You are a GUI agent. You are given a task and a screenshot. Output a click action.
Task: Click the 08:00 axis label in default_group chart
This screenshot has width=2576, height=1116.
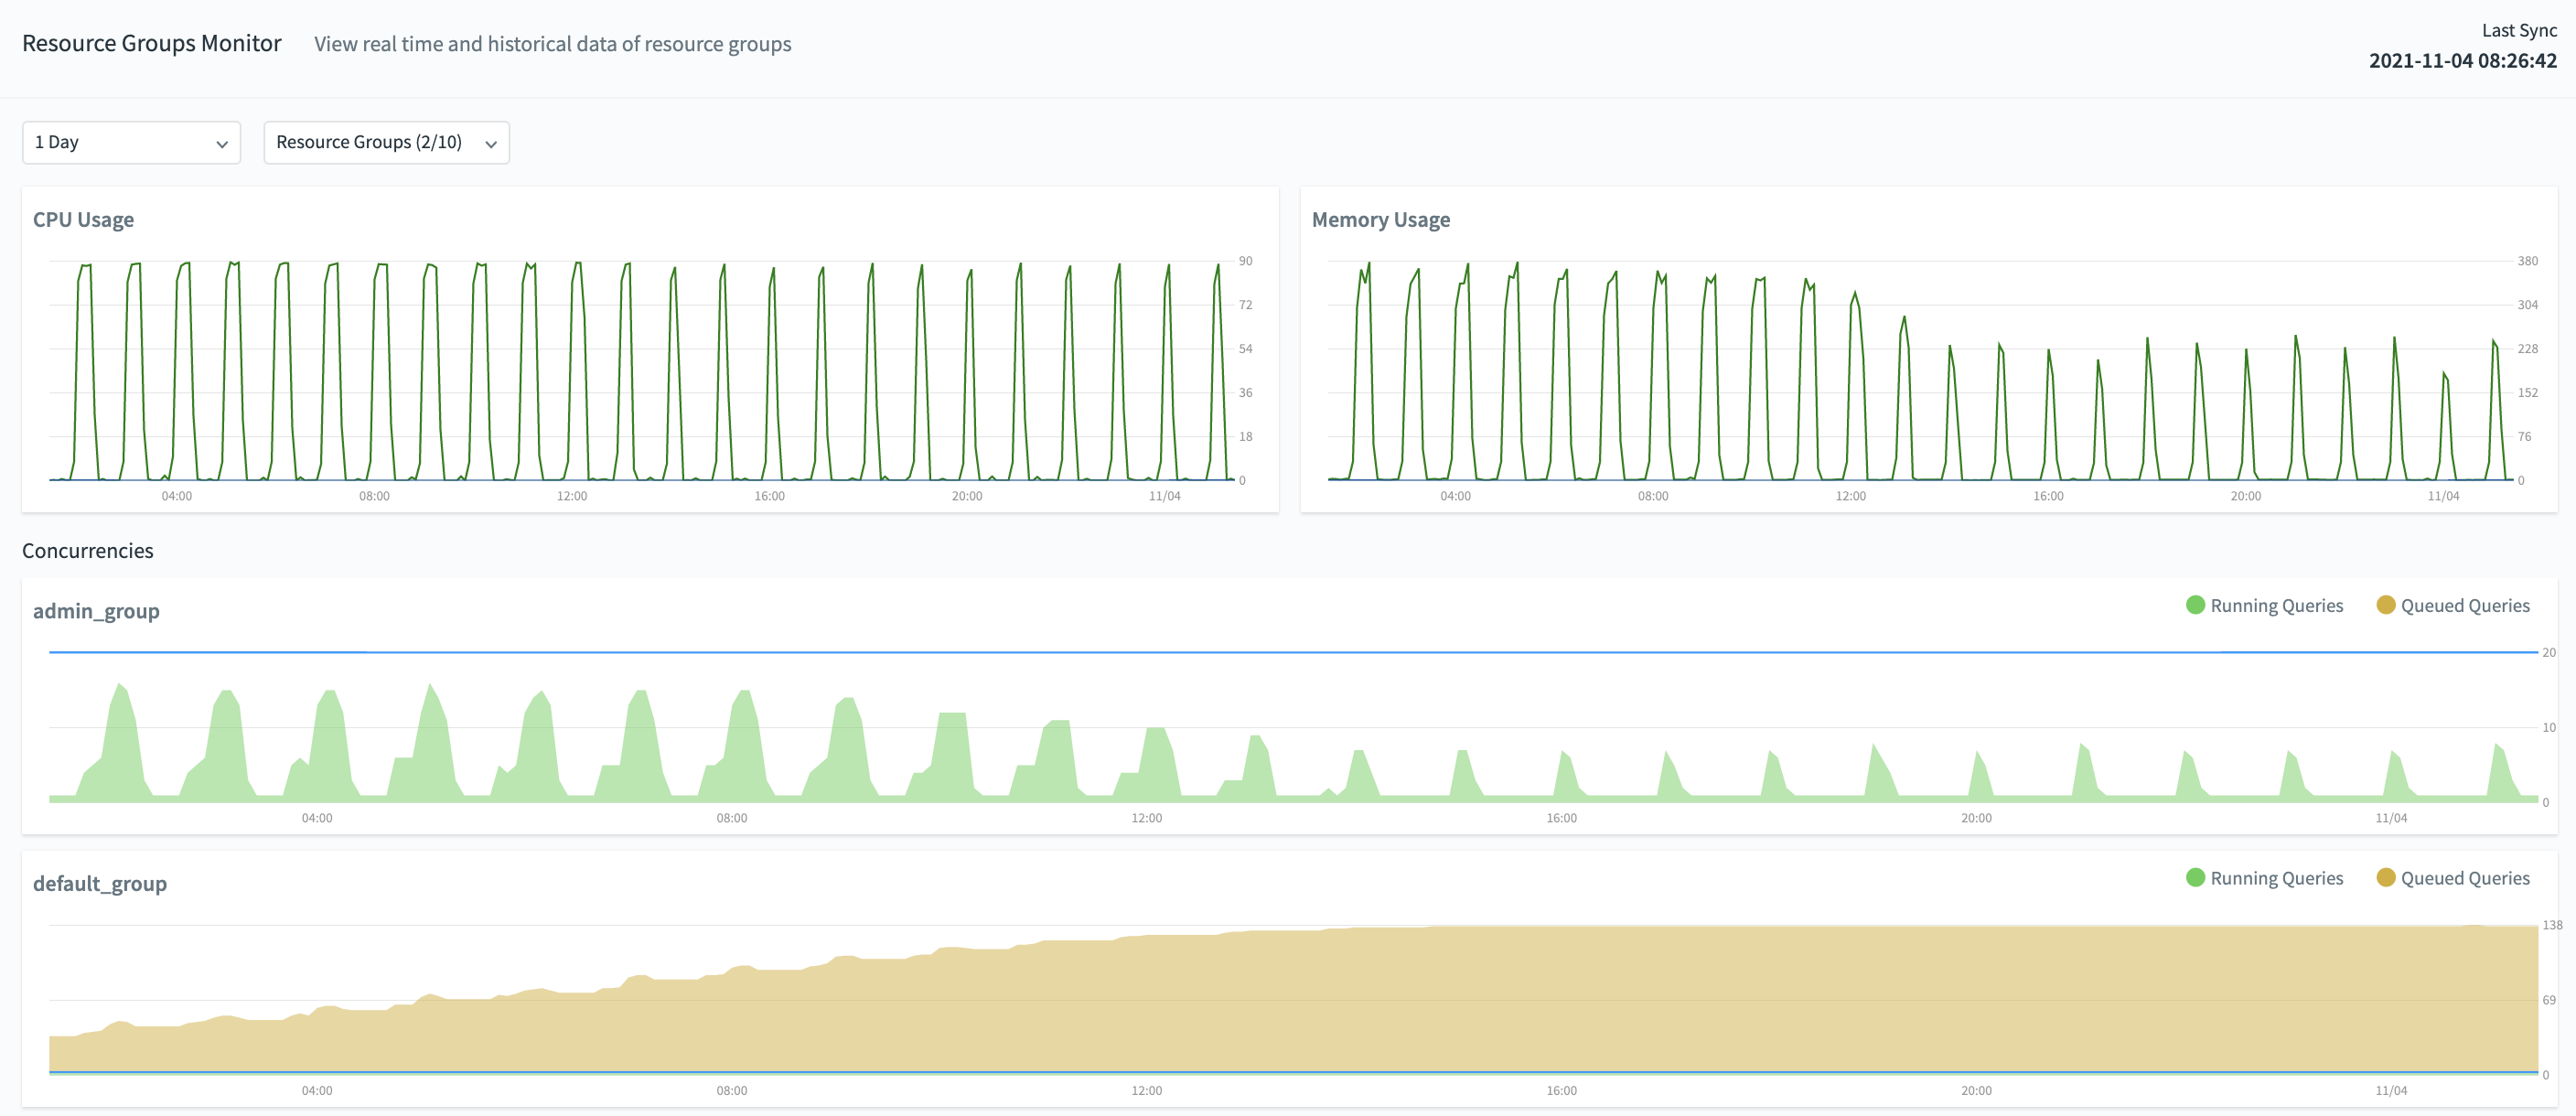point(732,1091)
